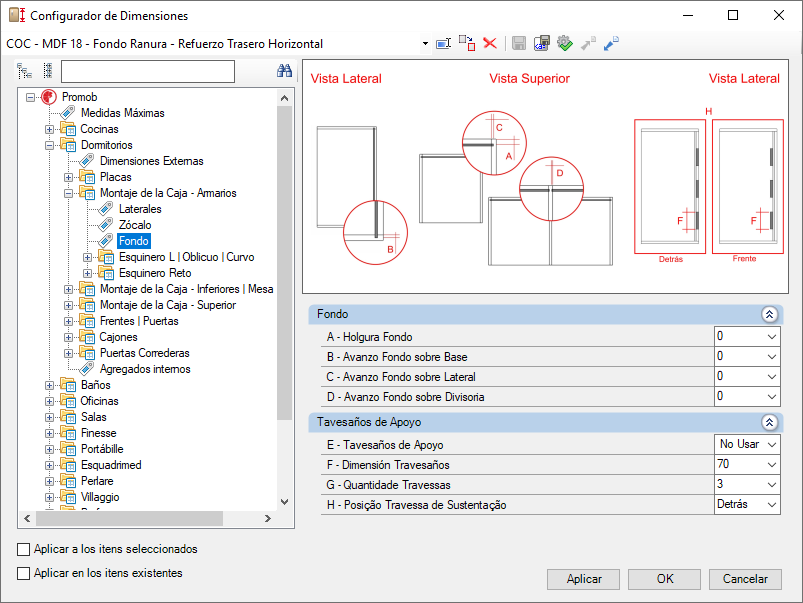Select the Perlare tree item
Screen dimensions: 803x603
(97, 481)
